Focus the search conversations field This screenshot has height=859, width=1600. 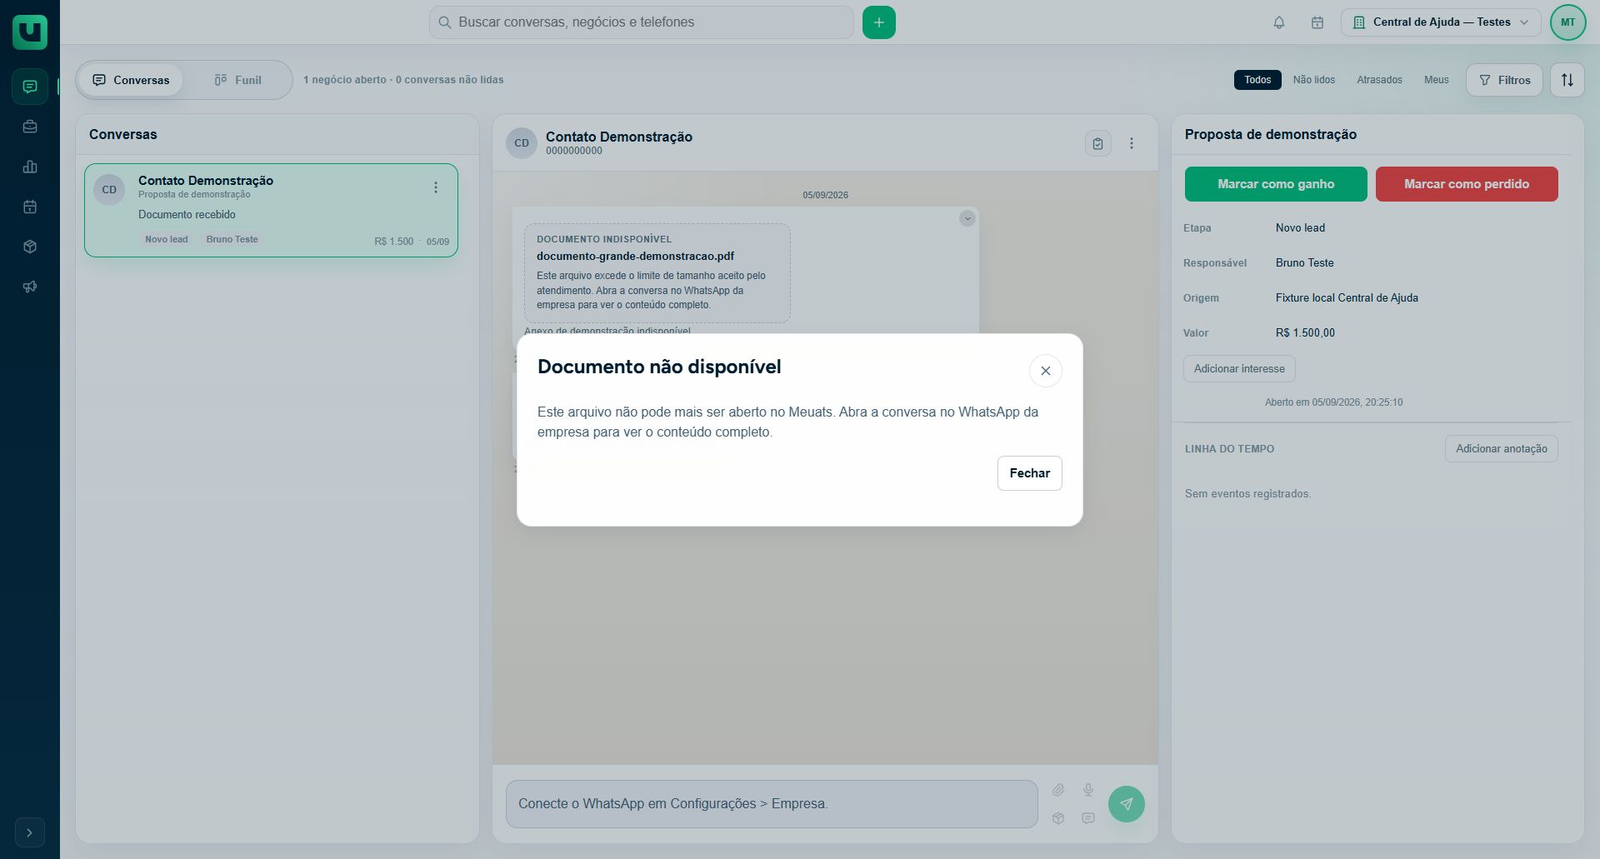pyautogui.click(x=641, y=22)
